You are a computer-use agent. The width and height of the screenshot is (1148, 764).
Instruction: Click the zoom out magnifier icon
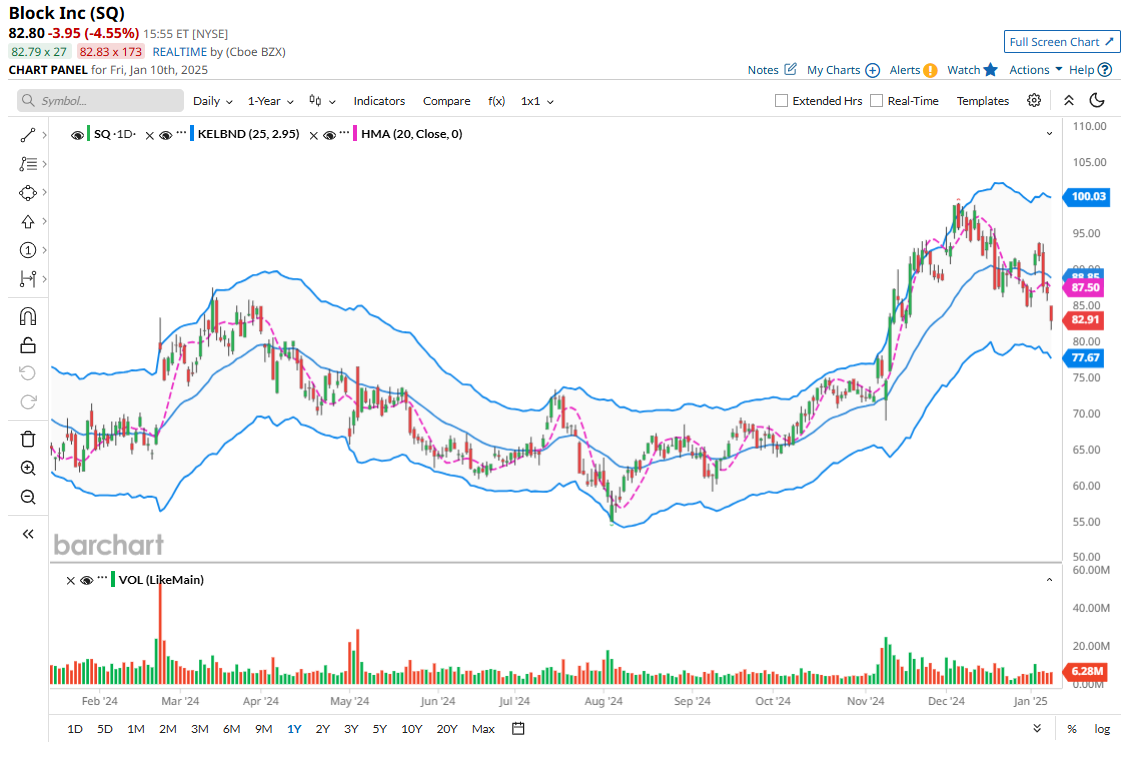(x=28, y=497)
